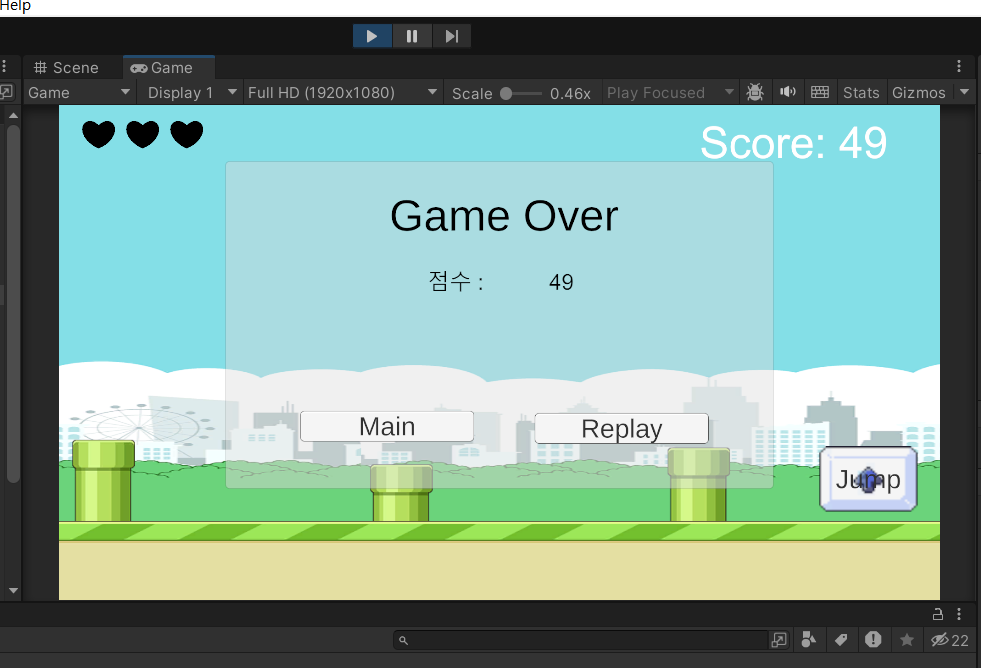The image size is (981, 668).
Task: Click the Game Over title text
Action: coord(504,216)
